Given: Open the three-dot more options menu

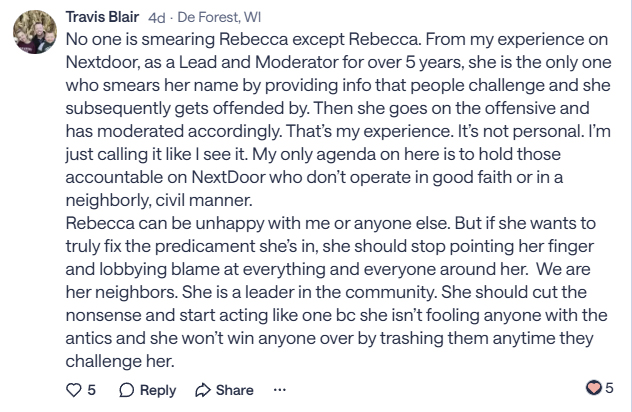Looking at the screenshot, I should (280, 390).
